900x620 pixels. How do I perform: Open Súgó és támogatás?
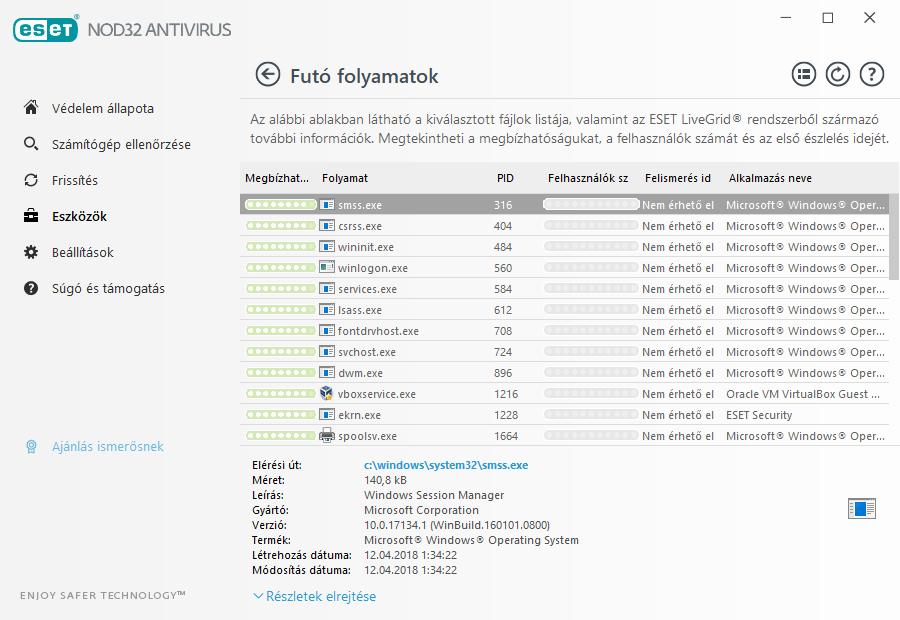tap(108, 289)
